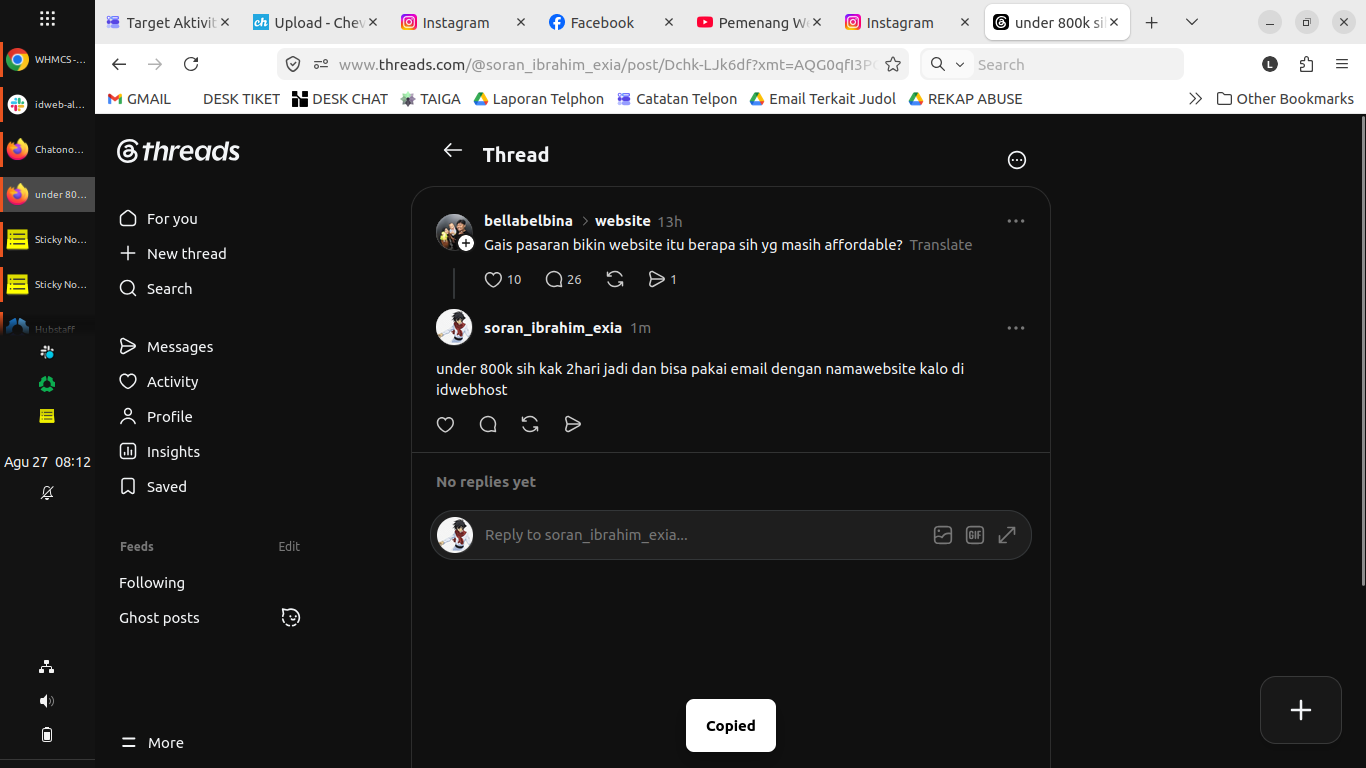This screenshot has height=768, width=1366.
Task: Attach media using the image icon in the reply box
Action: pyautogui.click(x=943, y=535)
